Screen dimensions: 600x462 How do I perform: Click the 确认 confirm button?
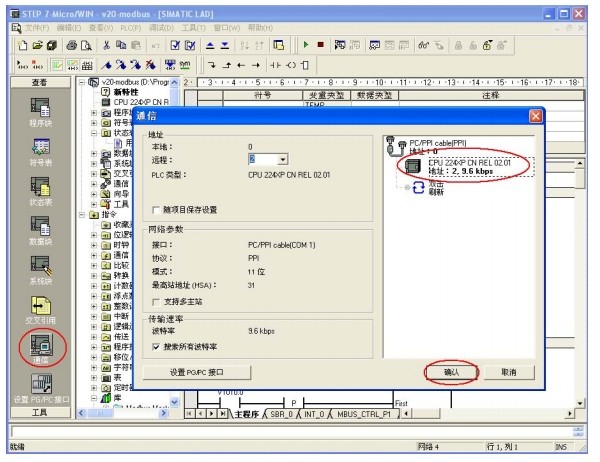pyautogui.click(x=451, y=372)
